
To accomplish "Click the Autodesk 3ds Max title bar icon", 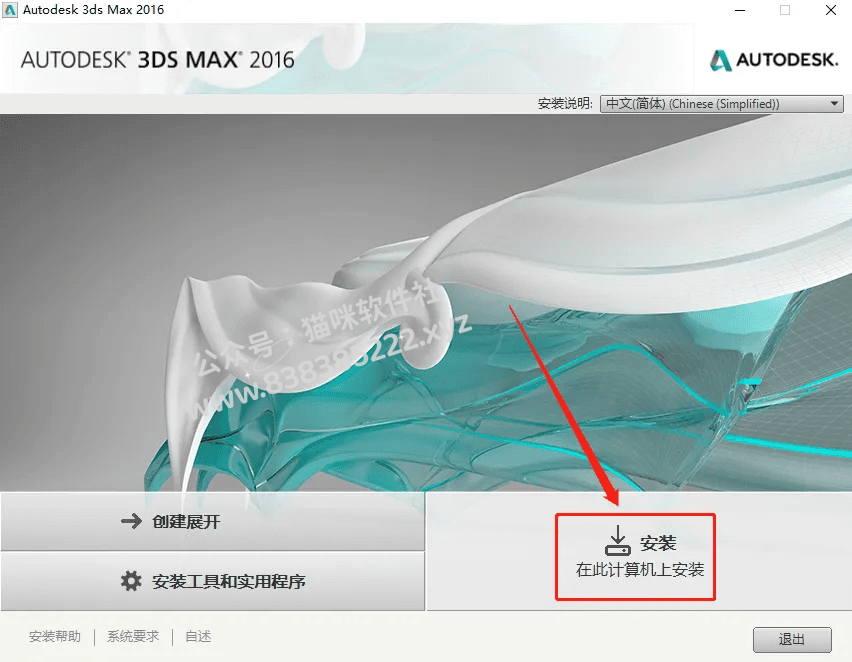I will click(x=10, y=10).
